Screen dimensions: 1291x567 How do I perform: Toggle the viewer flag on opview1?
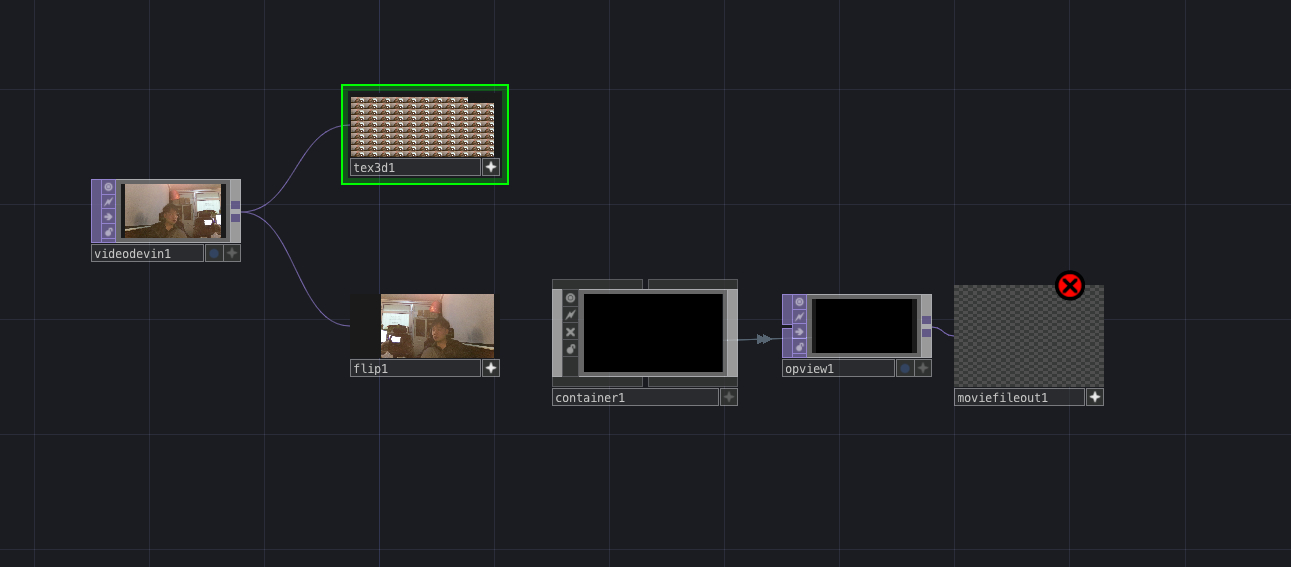[x=799, y=302]
